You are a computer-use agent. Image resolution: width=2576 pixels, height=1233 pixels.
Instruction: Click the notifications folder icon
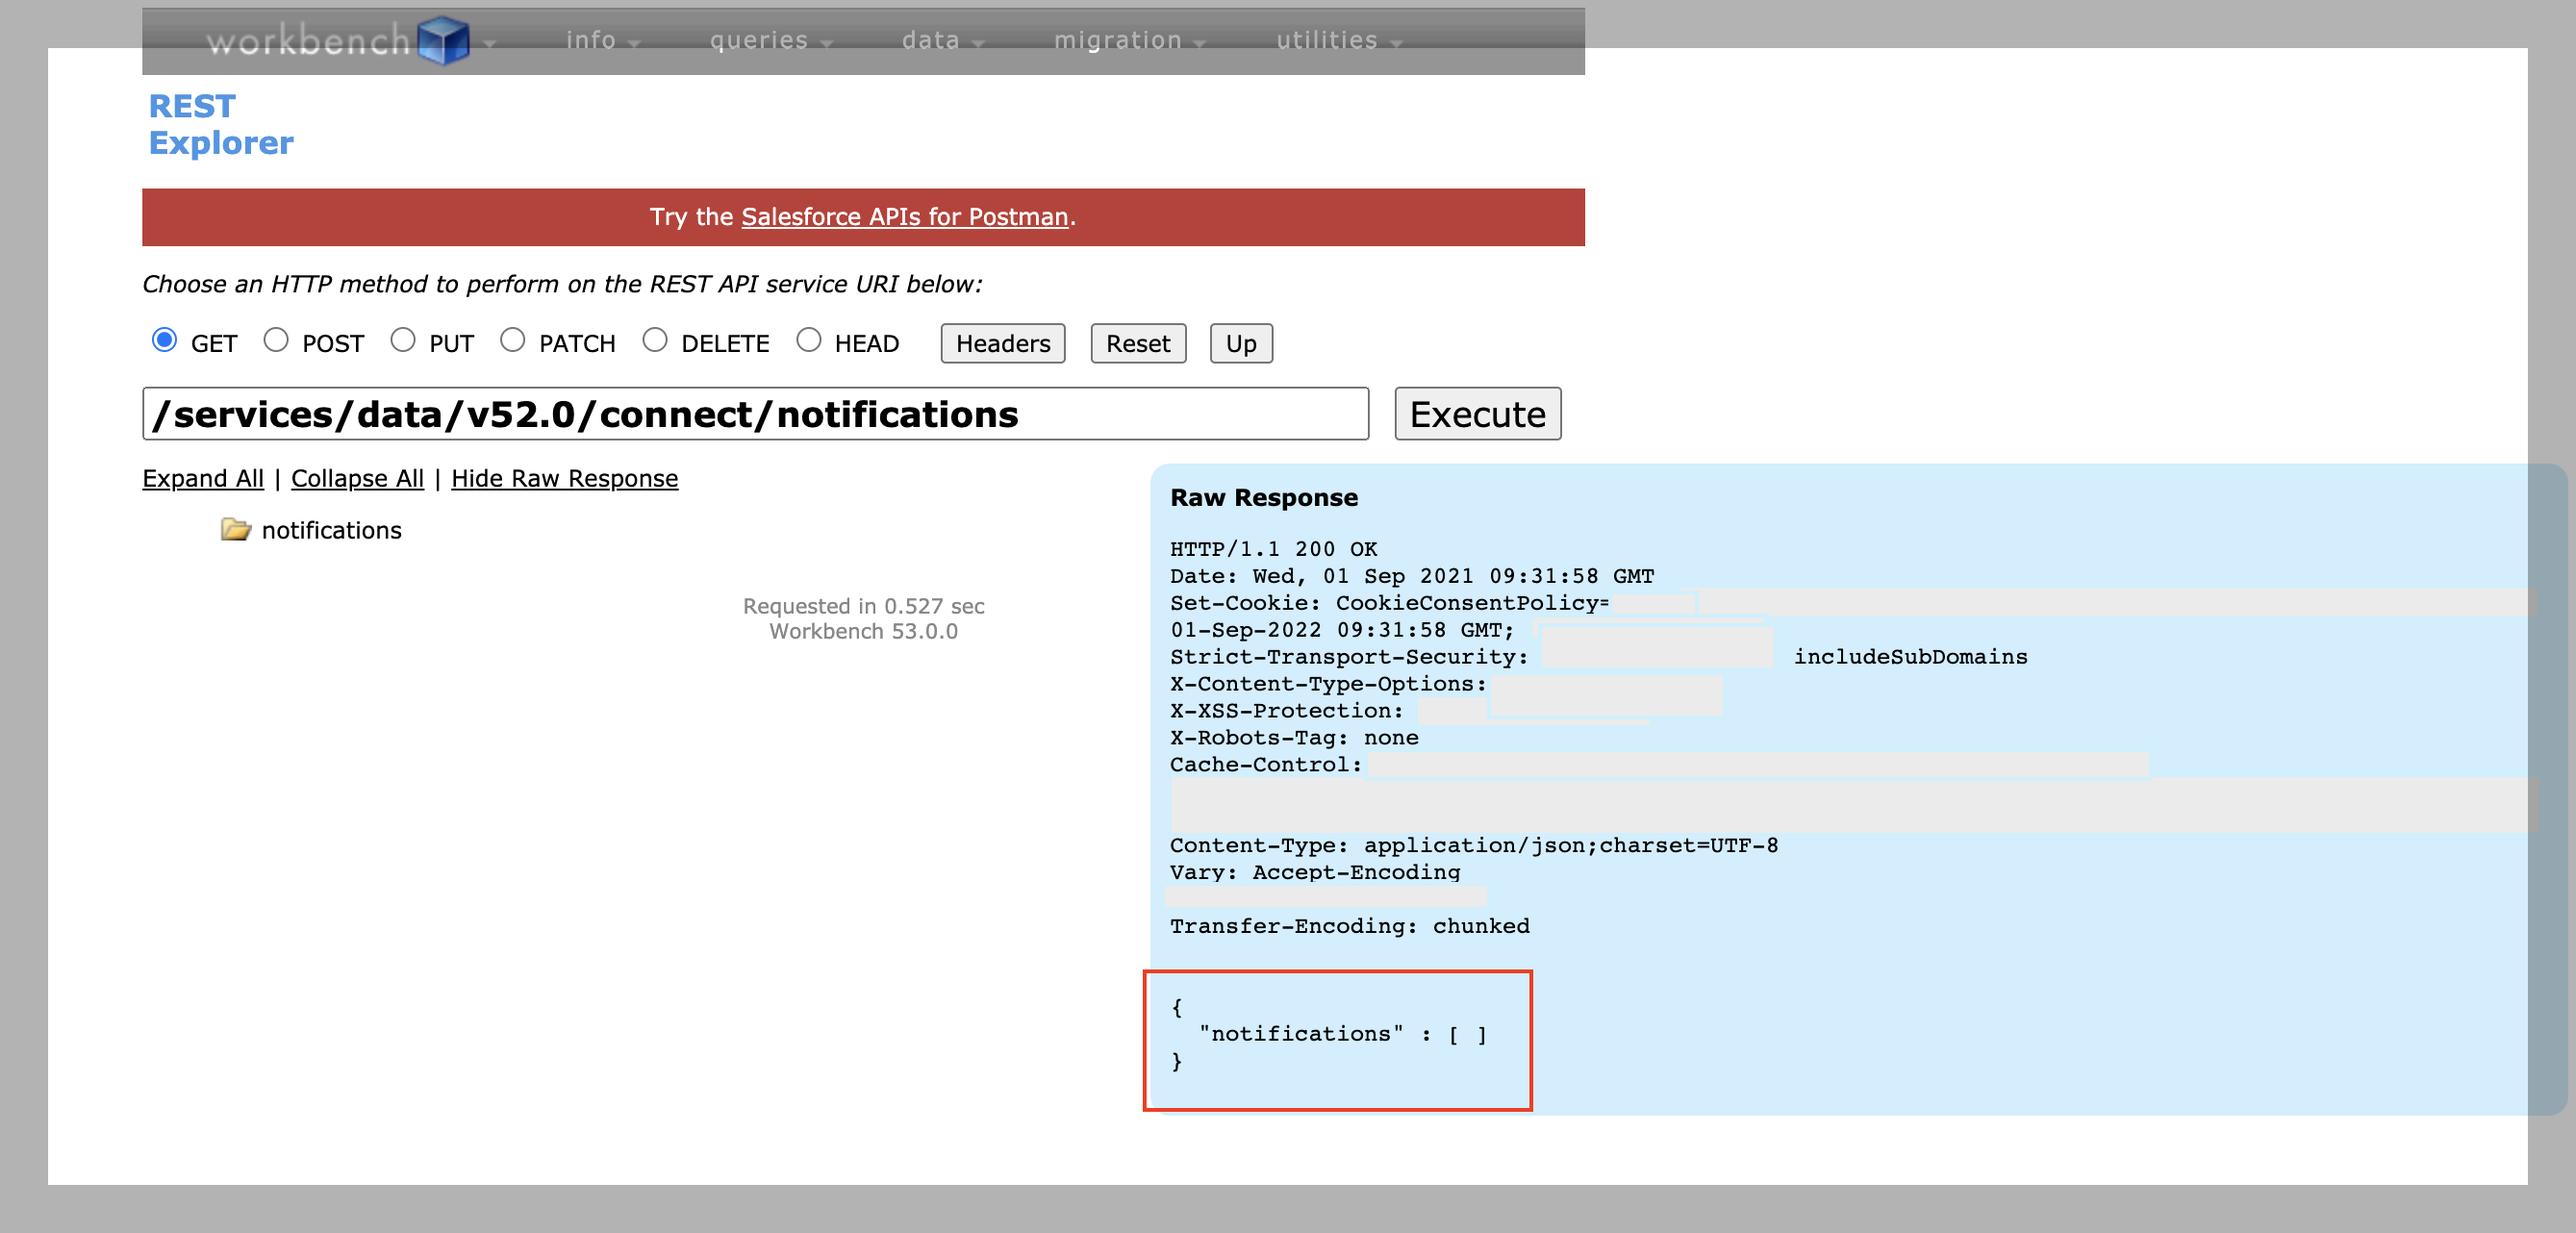click(x=236, y=529)
